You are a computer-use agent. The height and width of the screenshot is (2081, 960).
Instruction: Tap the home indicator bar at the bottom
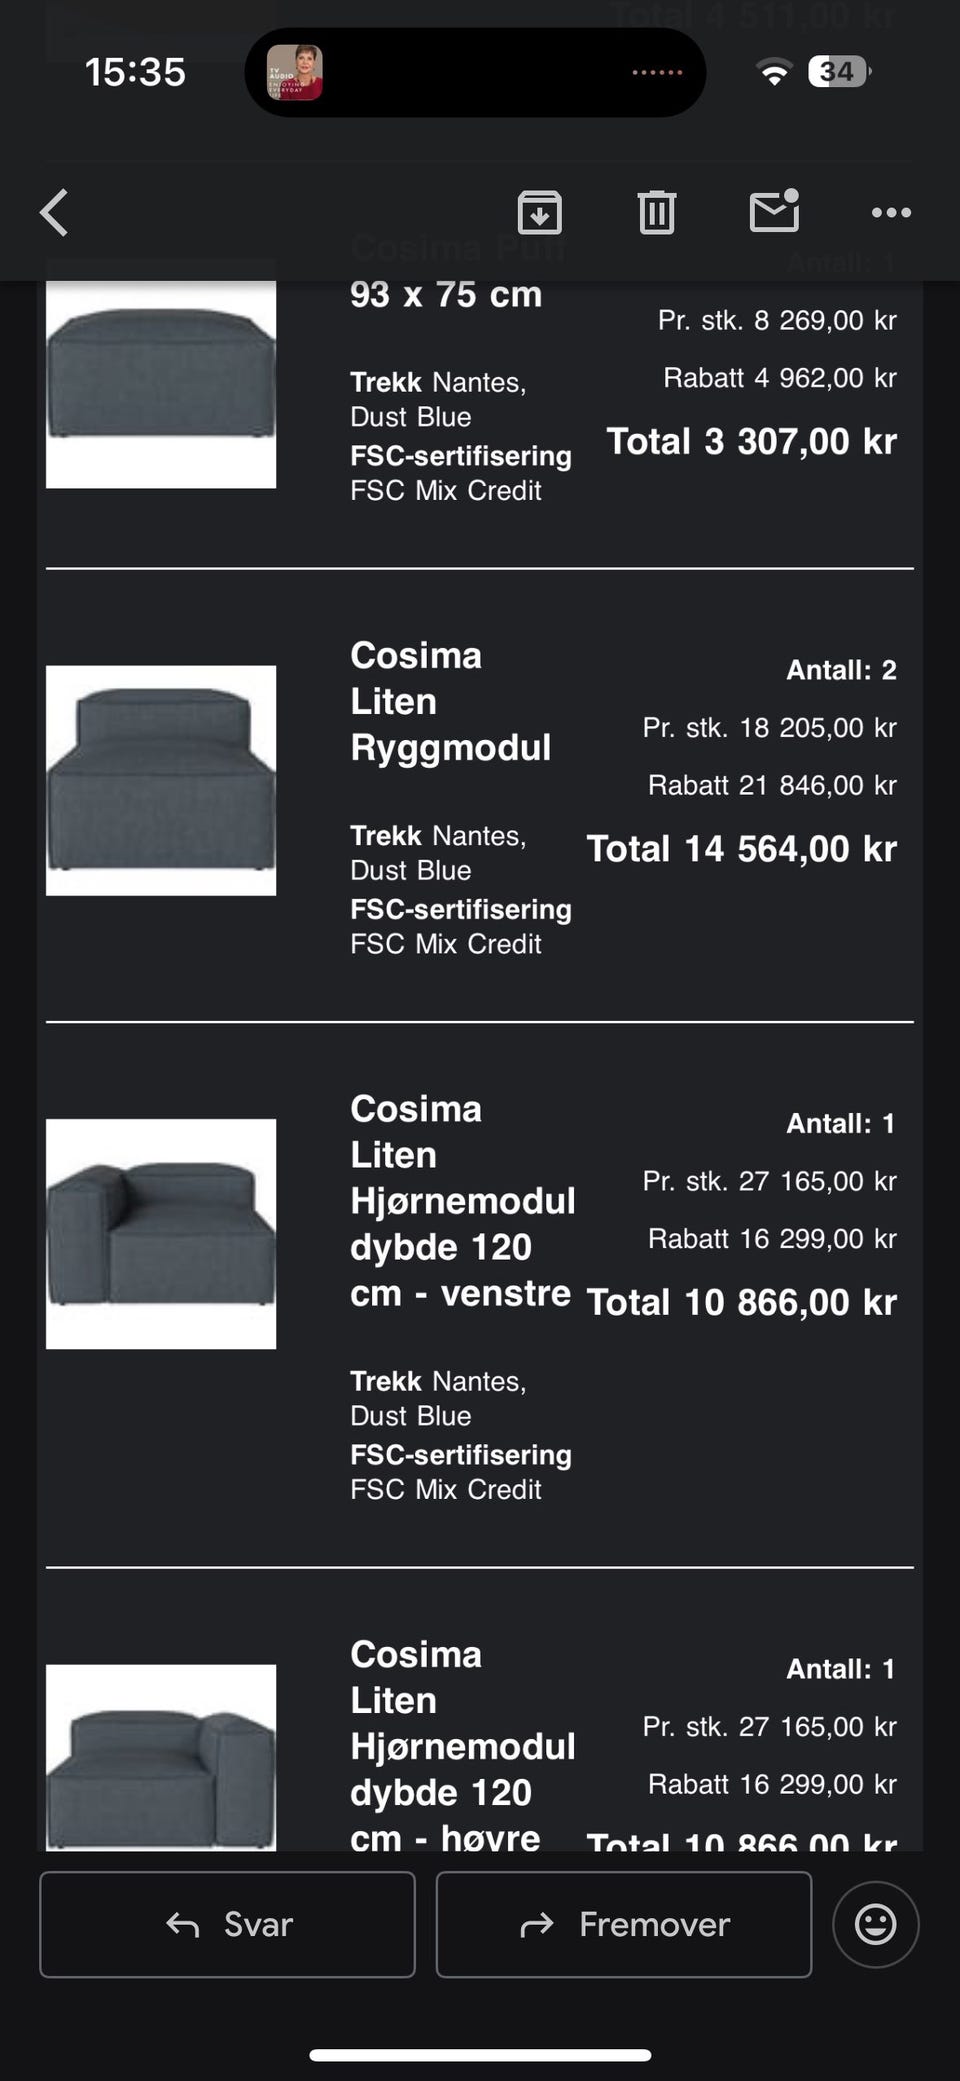coord(480,2055)
